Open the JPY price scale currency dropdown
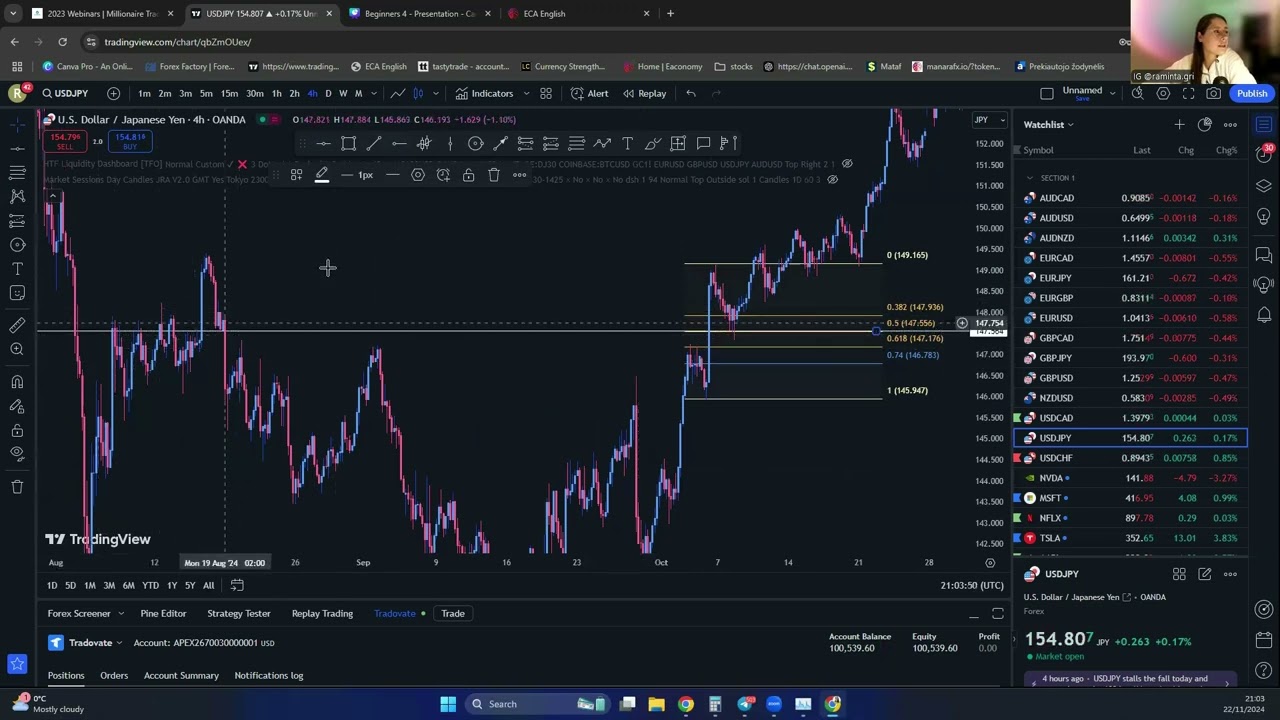The image size is (1280, 720). point(988,120)
